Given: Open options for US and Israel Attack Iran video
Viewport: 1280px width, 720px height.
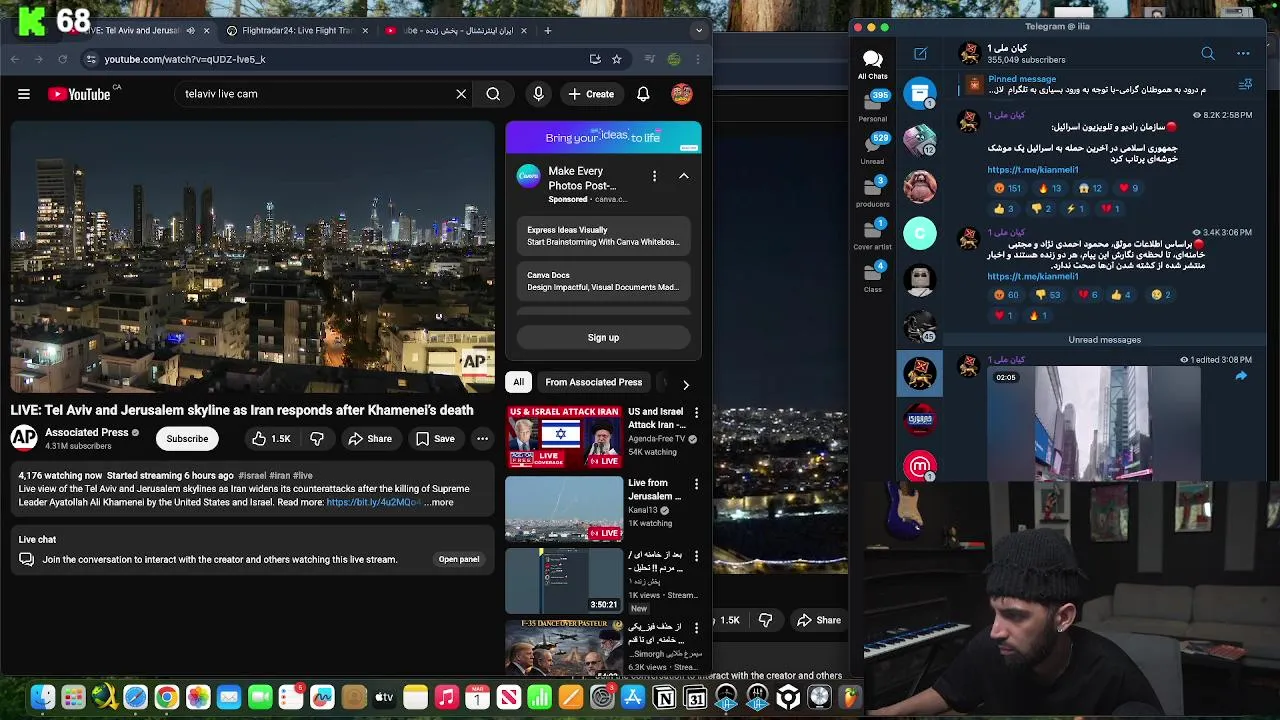Looking at the screenshot, I should pyautogui.click(x=696, y=412).
